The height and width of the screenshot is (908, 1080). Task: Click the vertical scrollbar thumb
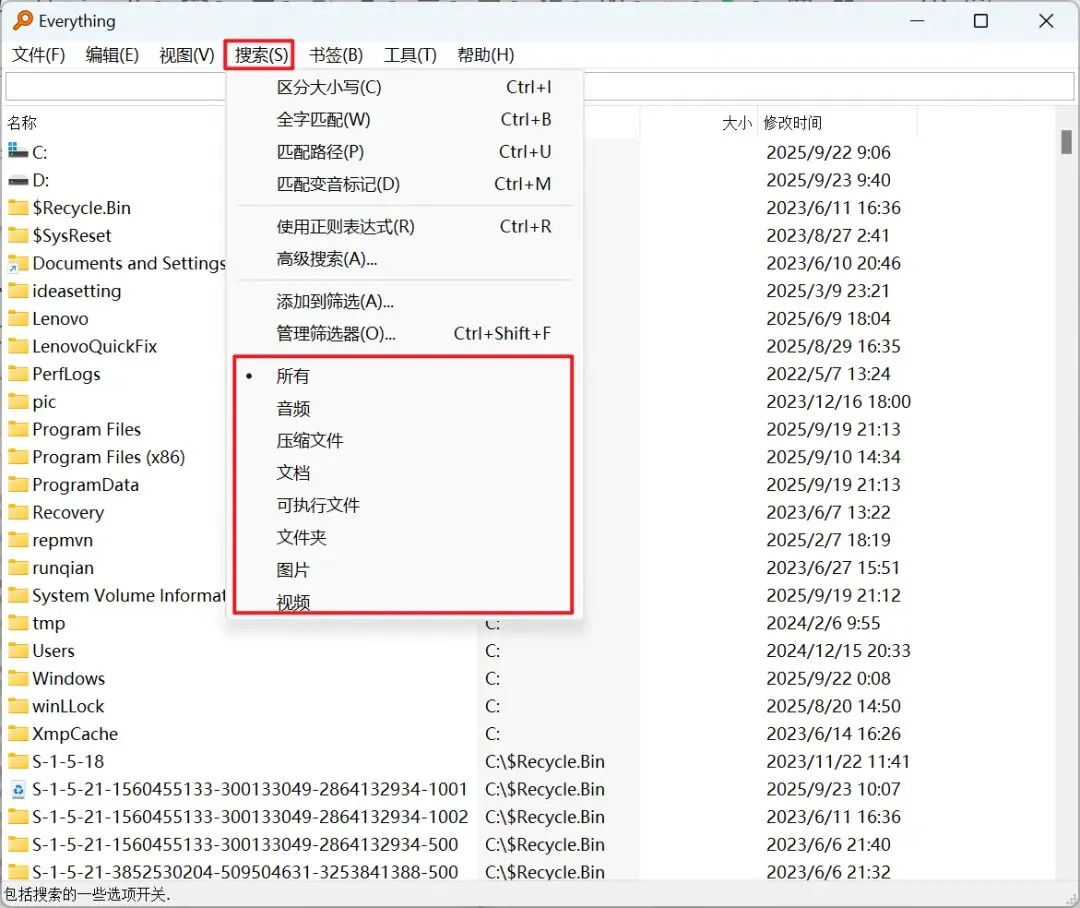tap(1066, 142)
